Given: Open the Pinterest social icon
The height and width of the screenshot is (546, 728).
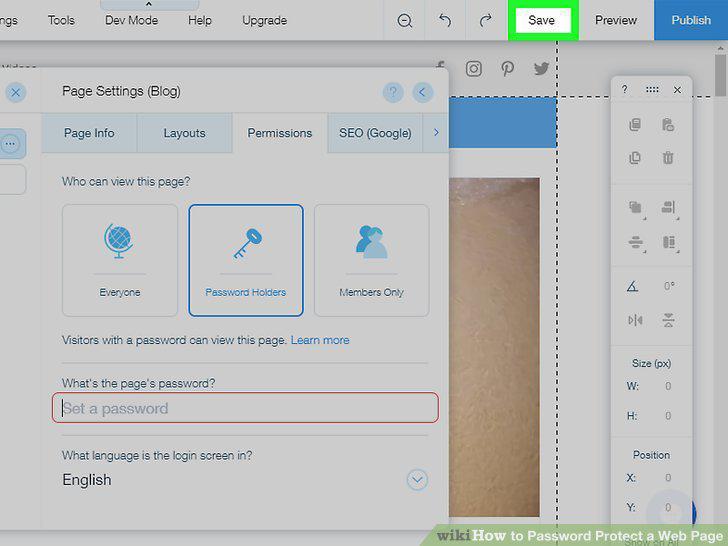Looking at the screenshot, I should pos(507,69).
